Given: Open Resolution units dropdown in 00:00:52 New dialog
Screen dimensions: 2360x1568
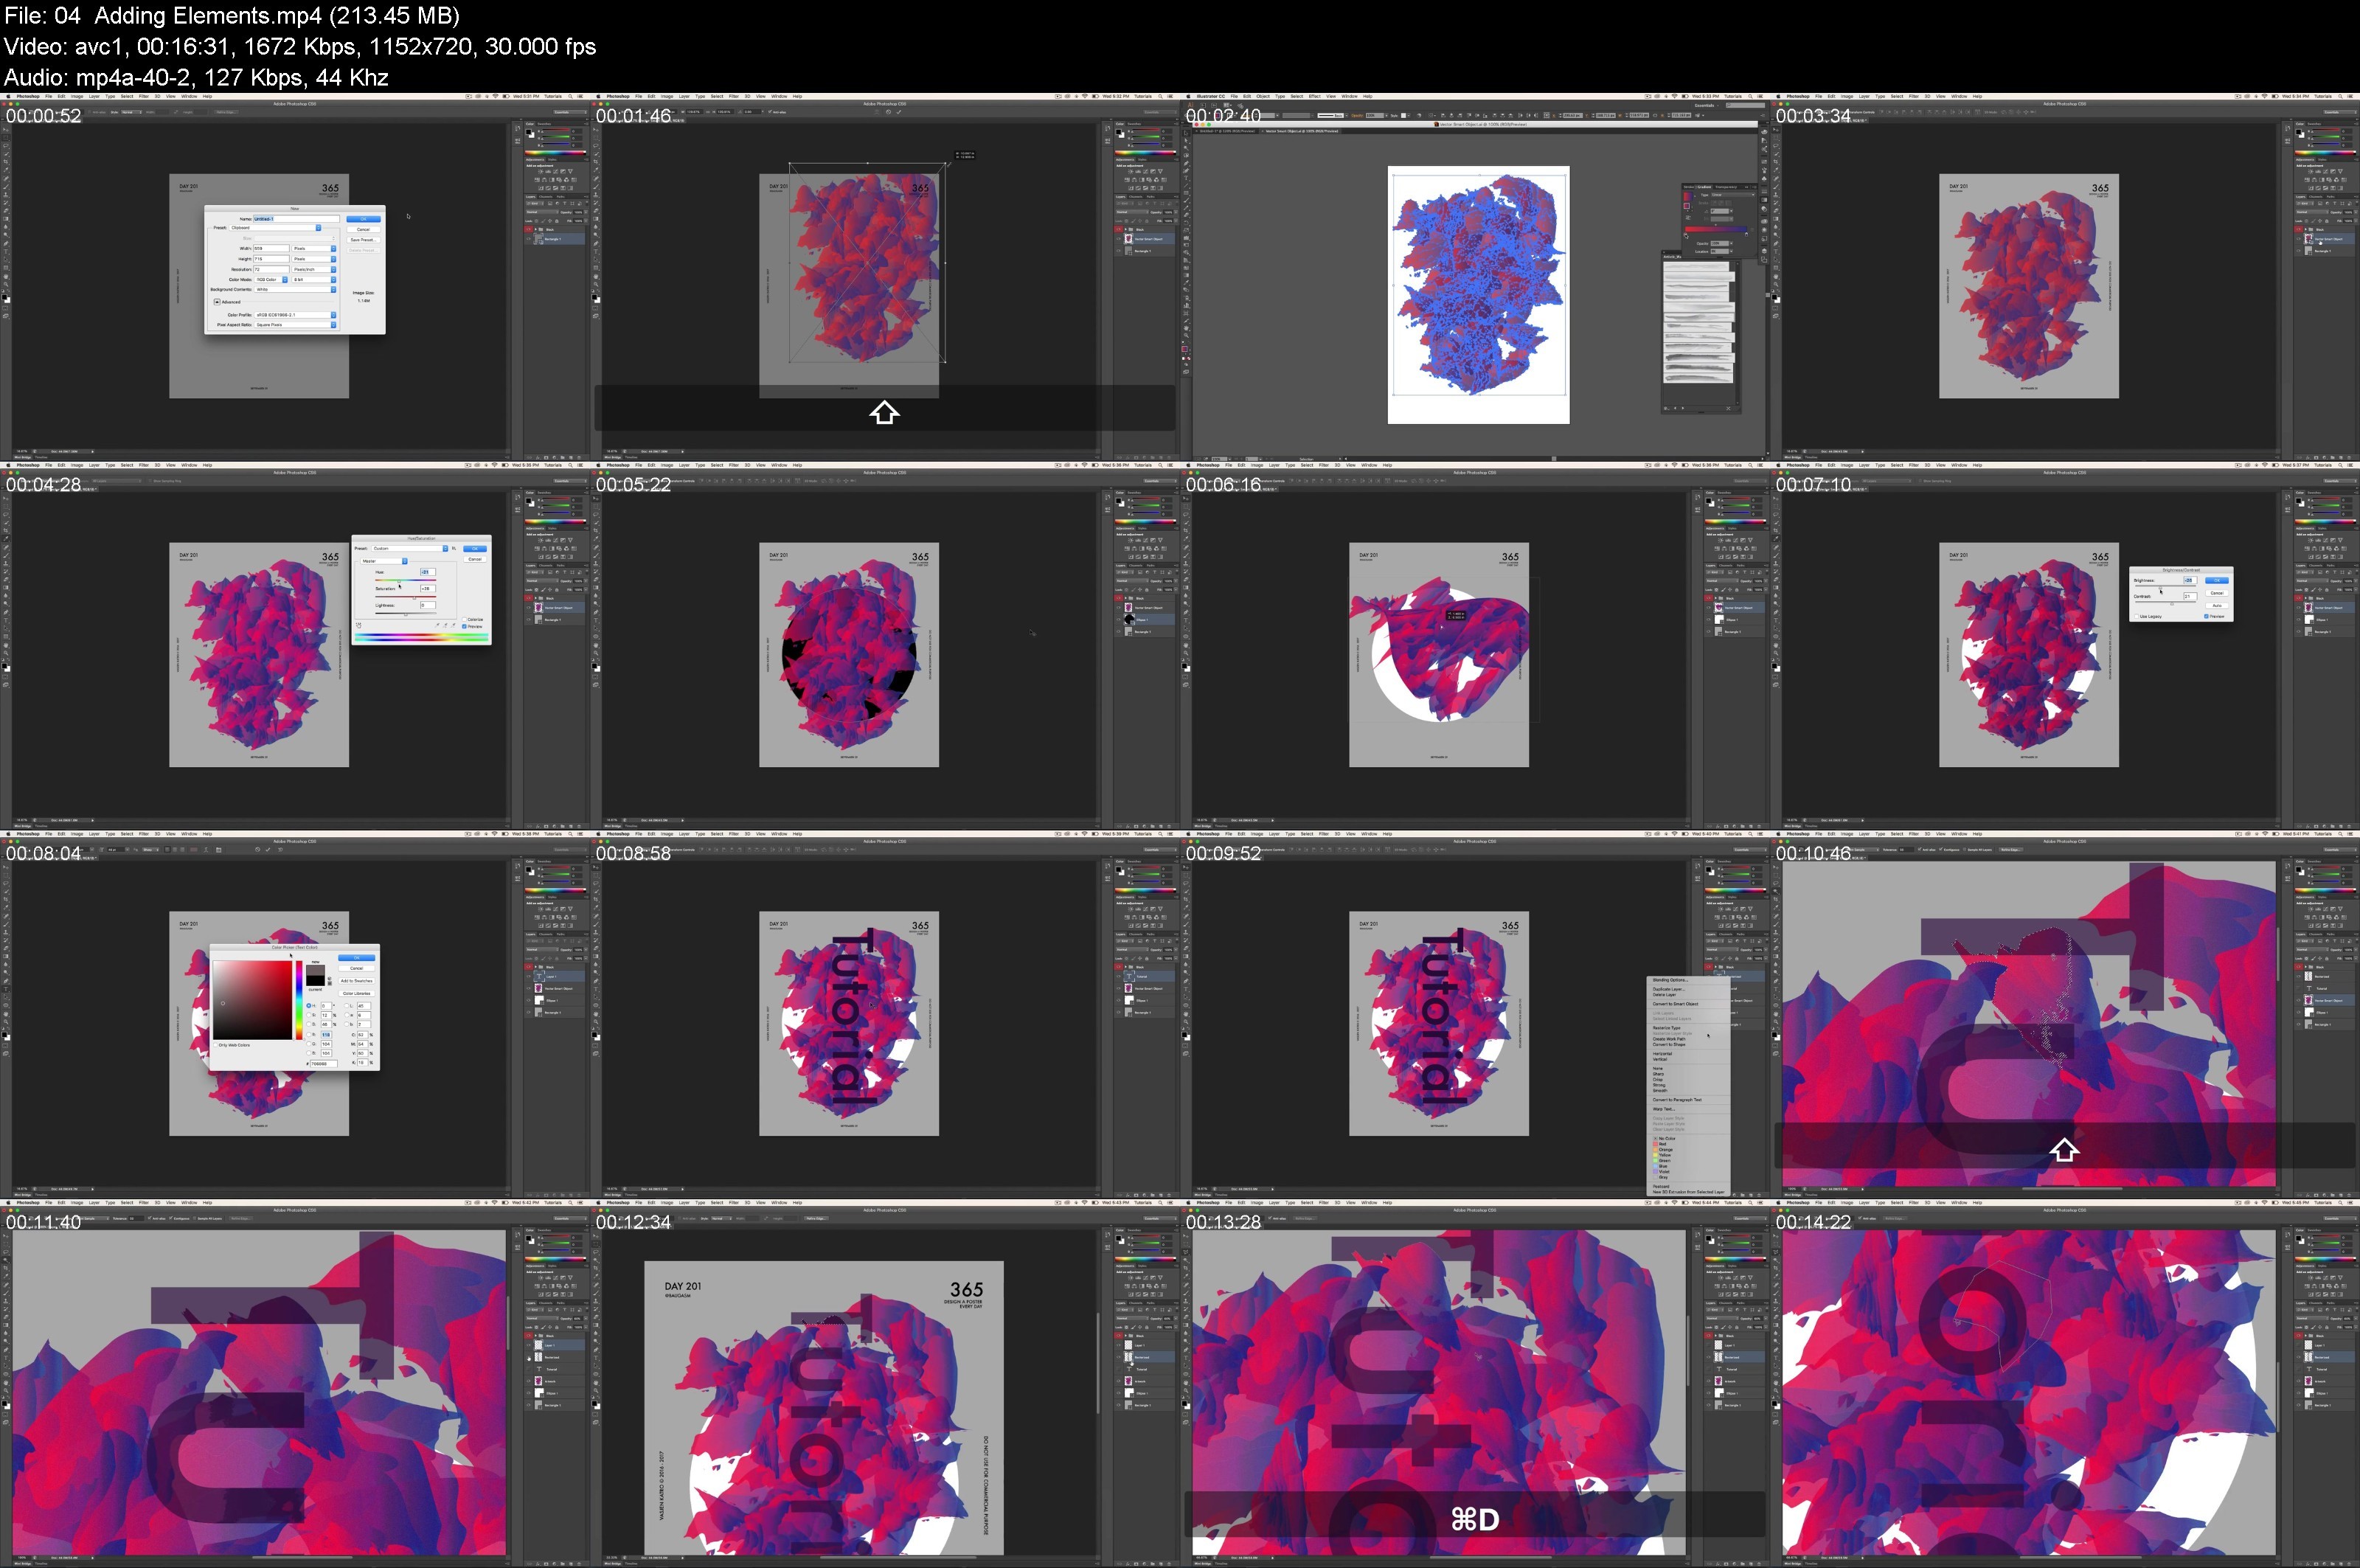Looking at the screenshot, I should point(314,270).
